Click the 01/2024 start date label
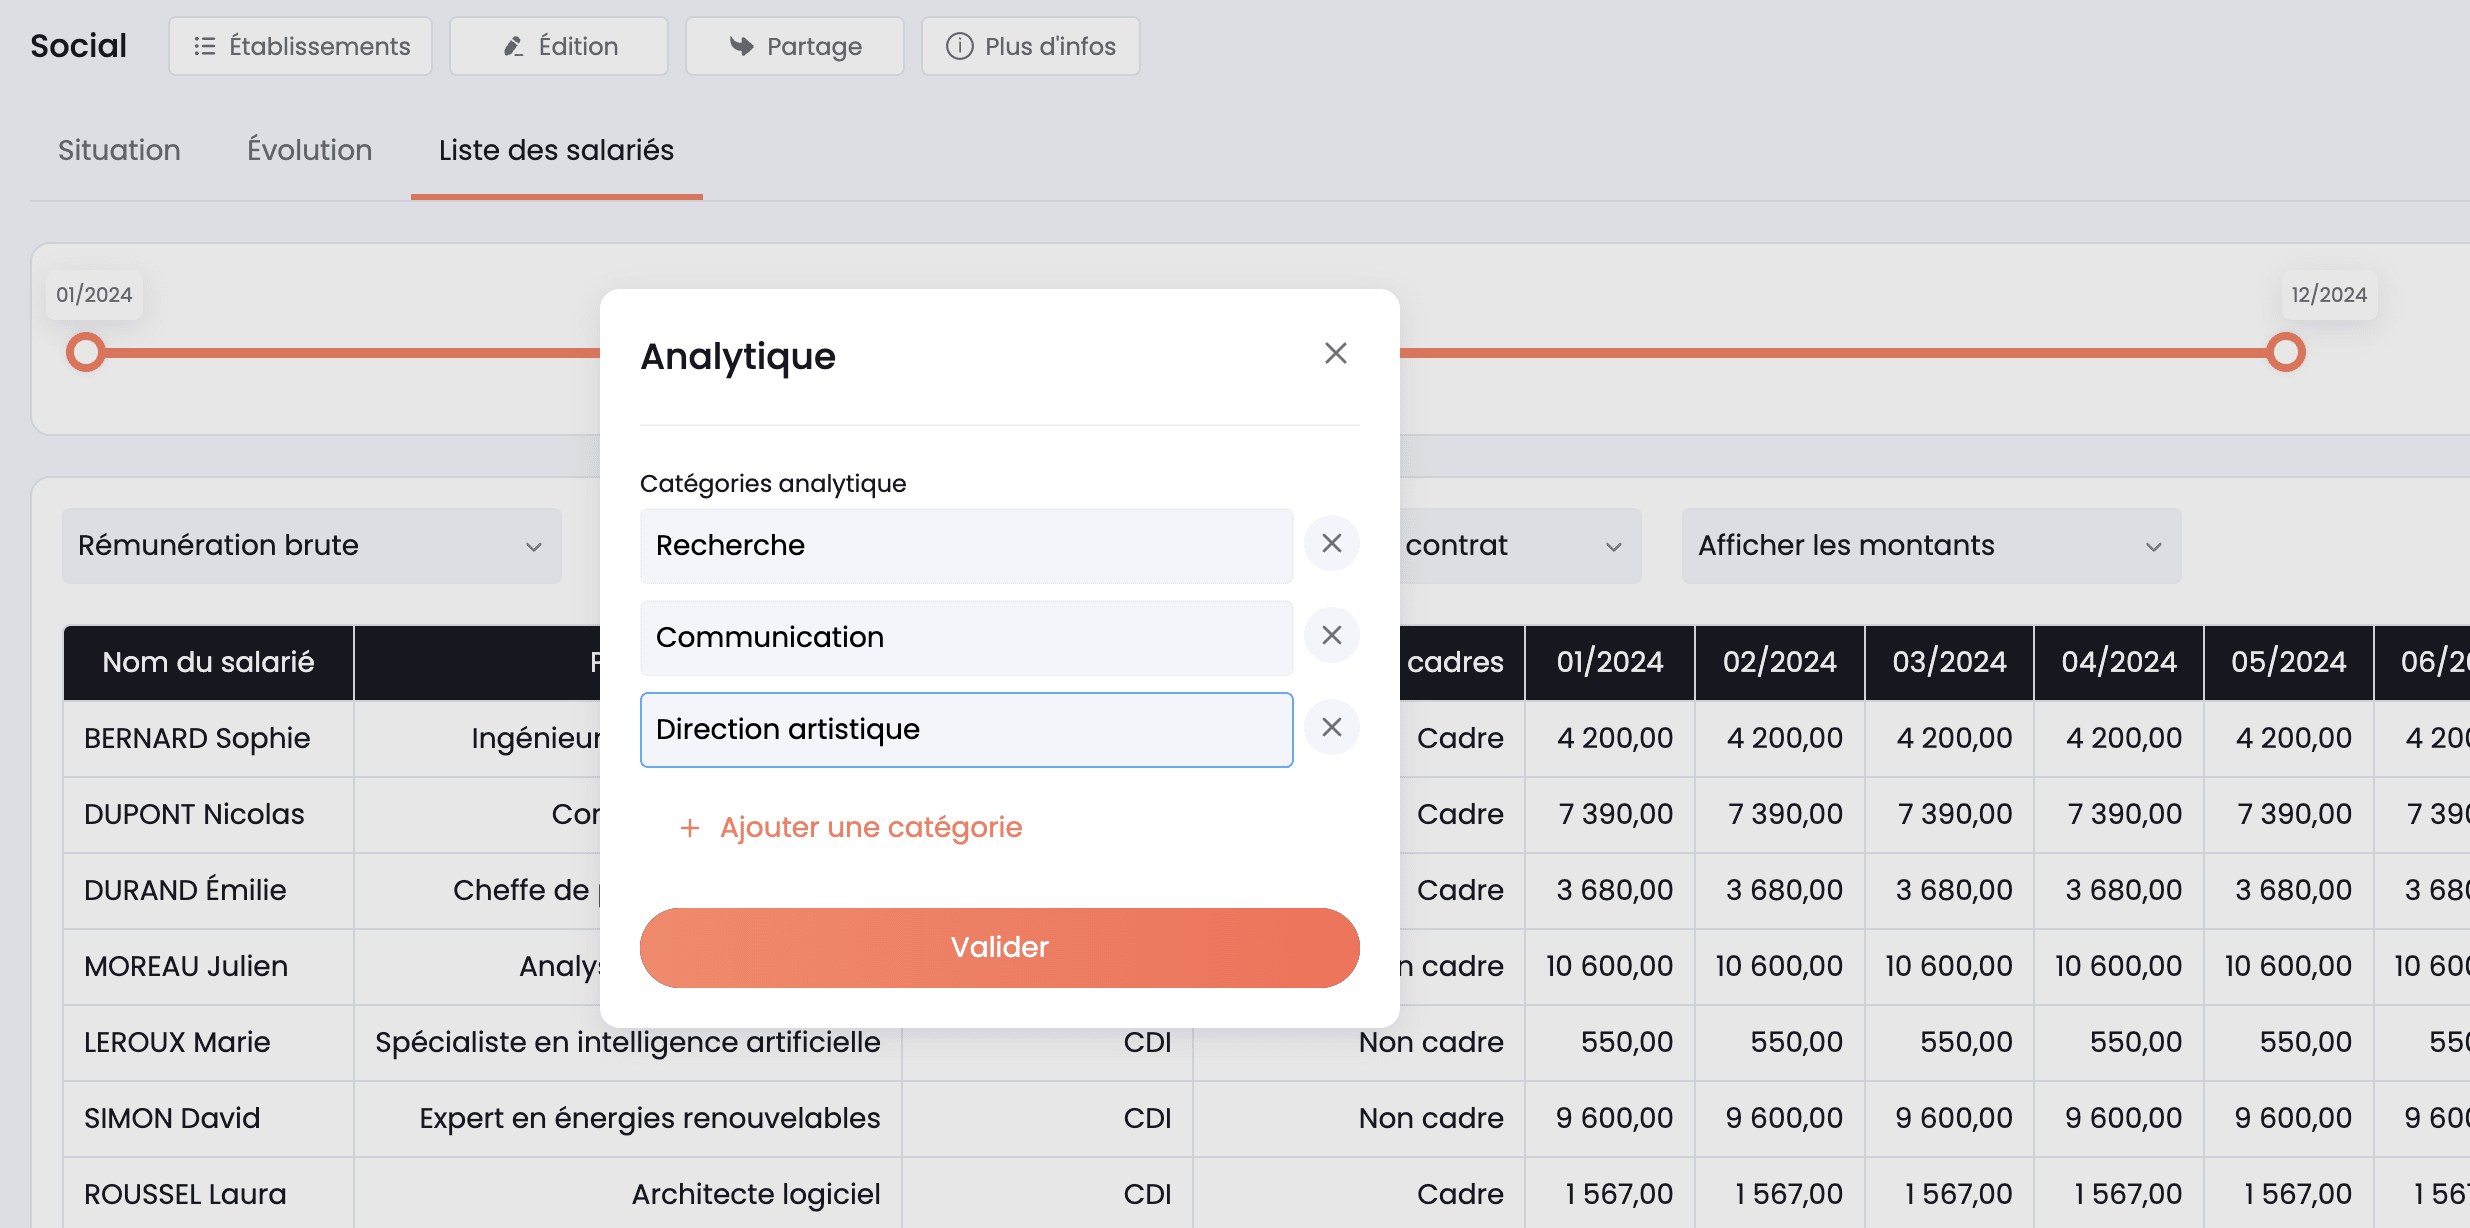The width and height of the screenshot is (2470, 1228). 94,295
